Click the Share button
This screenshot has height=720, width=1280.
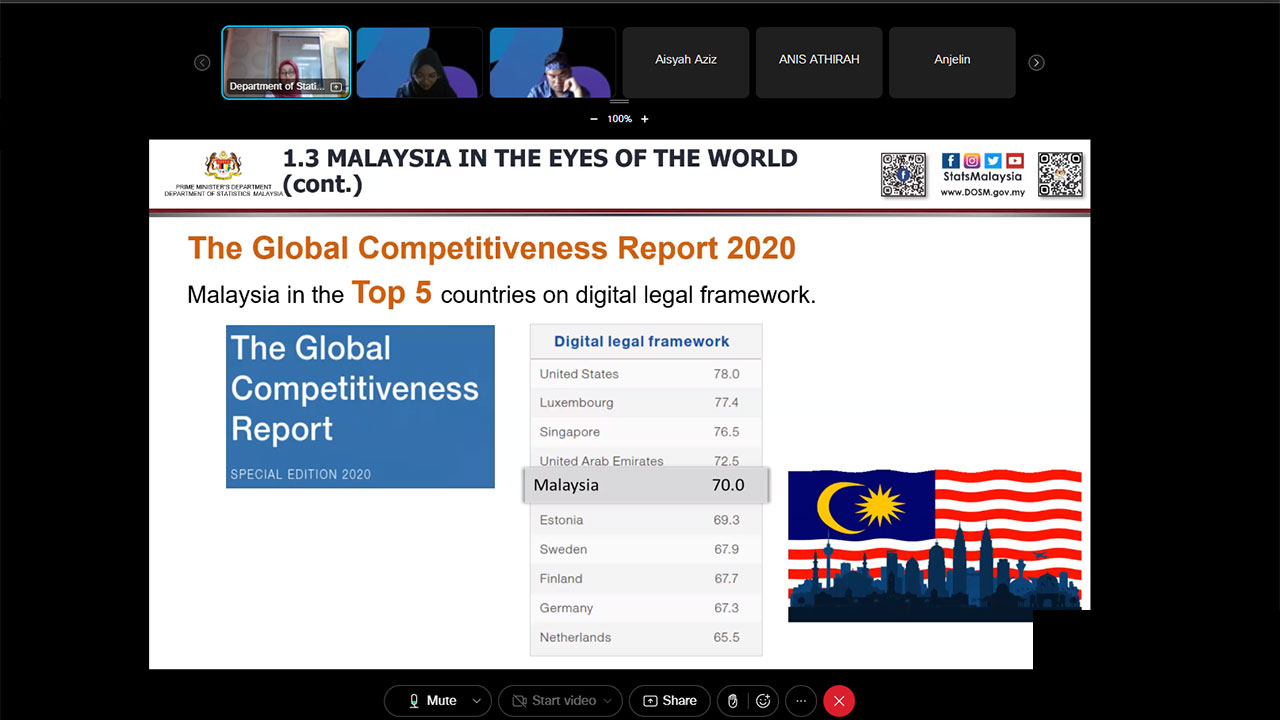click(670, 701)
